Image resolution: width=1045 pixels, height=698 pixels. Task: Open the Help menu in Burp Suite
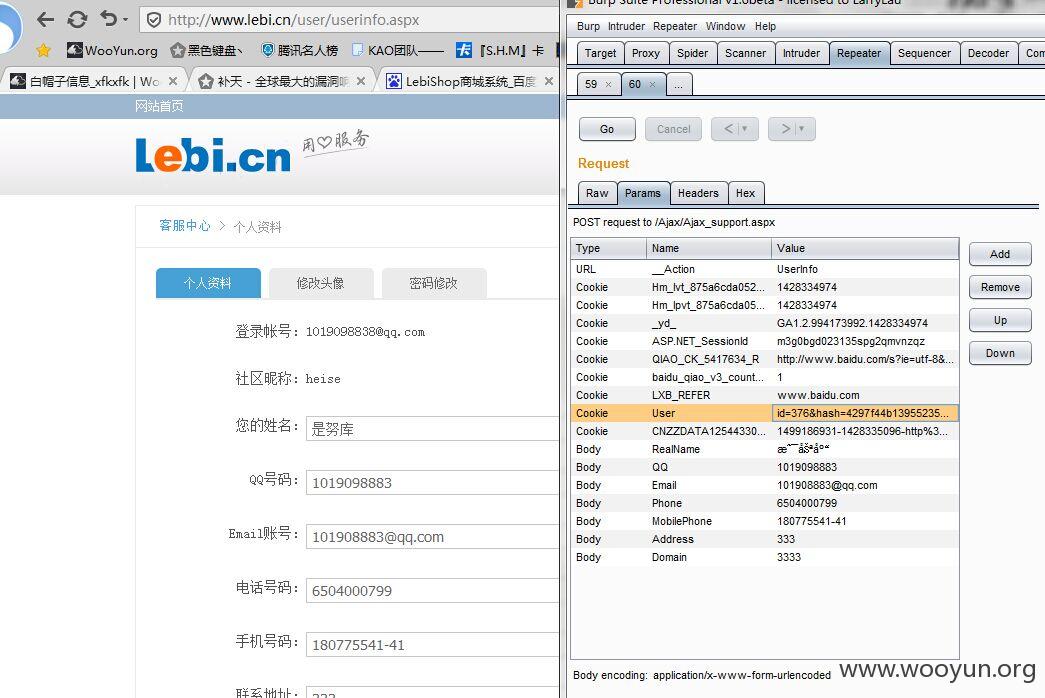coord(765,26)
